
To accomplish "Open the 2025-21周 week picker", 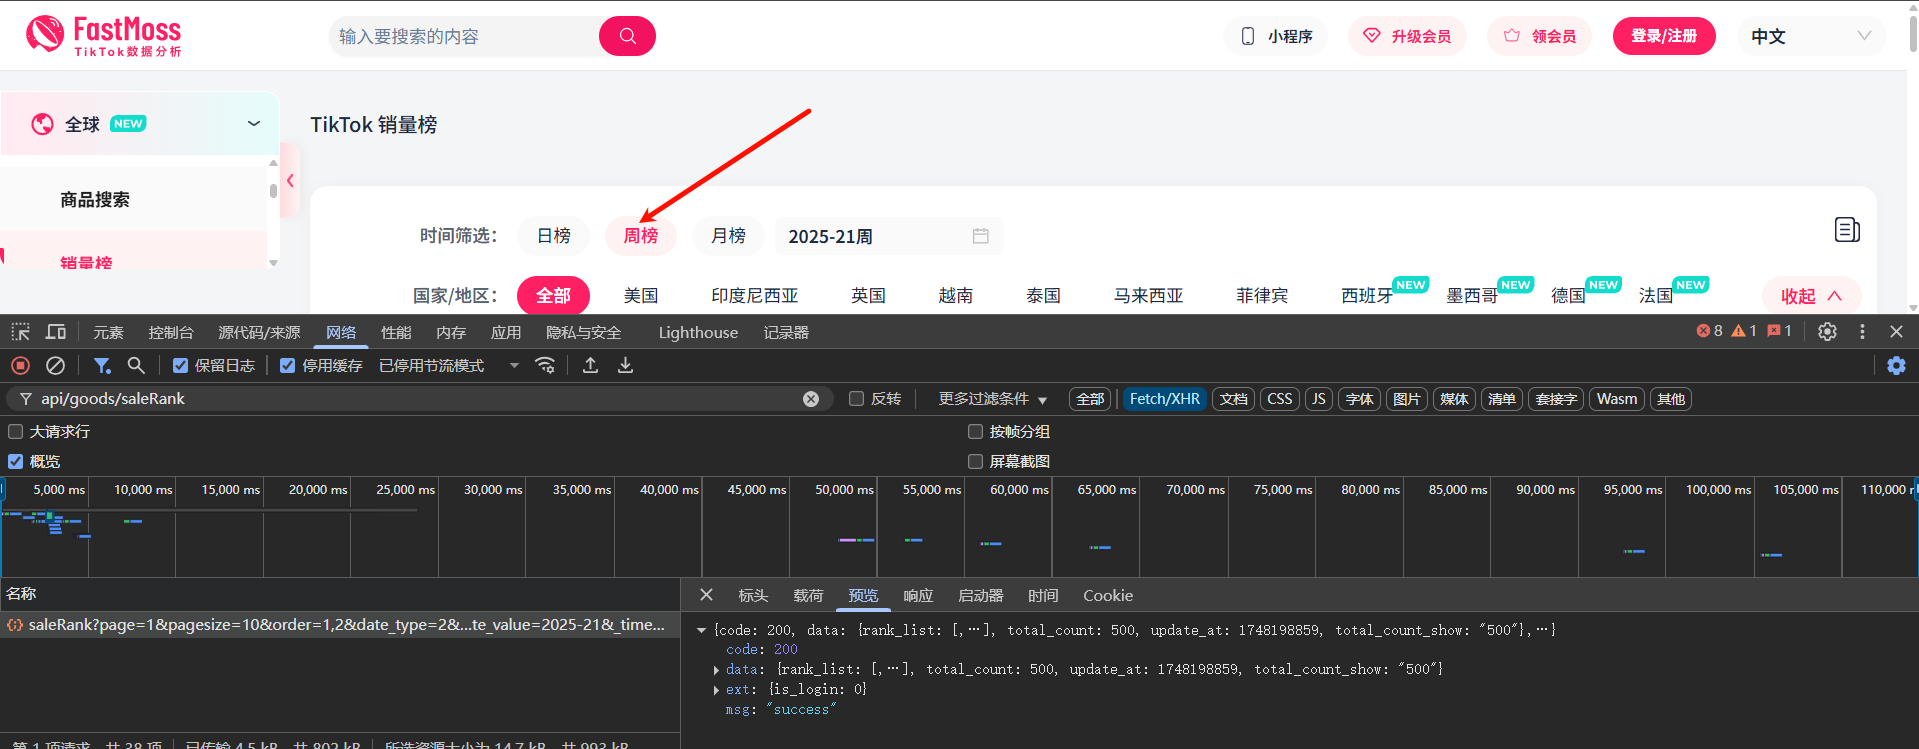I will [888, 236].
